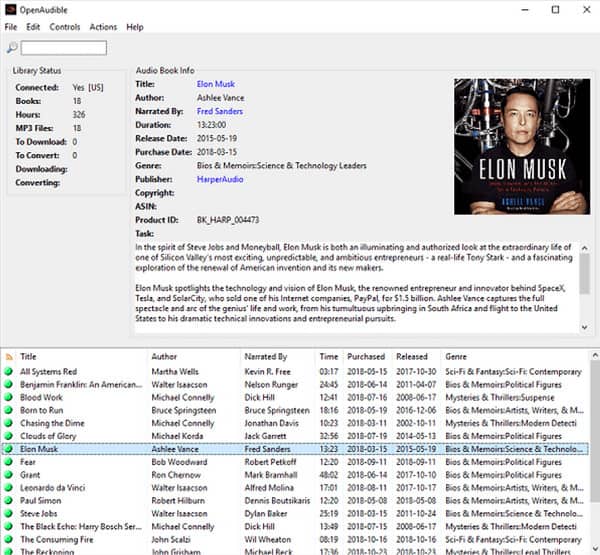Click the Elon Musk cover thumbnail

(522, 147)
